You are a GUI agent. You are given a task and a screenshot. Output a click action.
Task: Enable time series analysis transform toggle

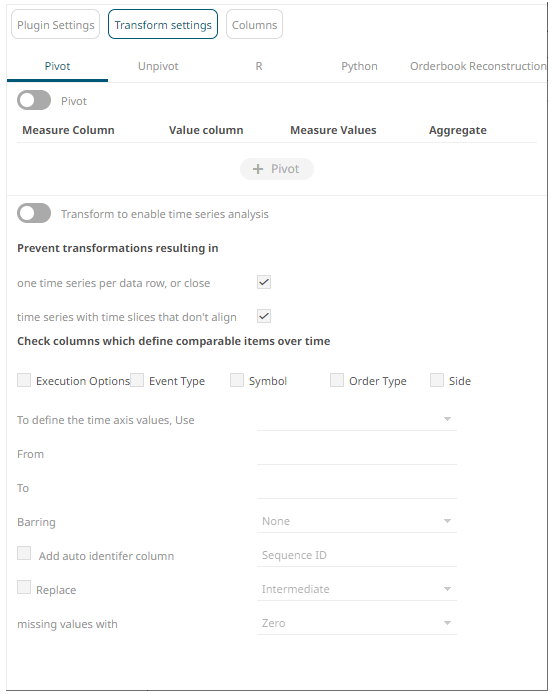[x=34, y=214]
